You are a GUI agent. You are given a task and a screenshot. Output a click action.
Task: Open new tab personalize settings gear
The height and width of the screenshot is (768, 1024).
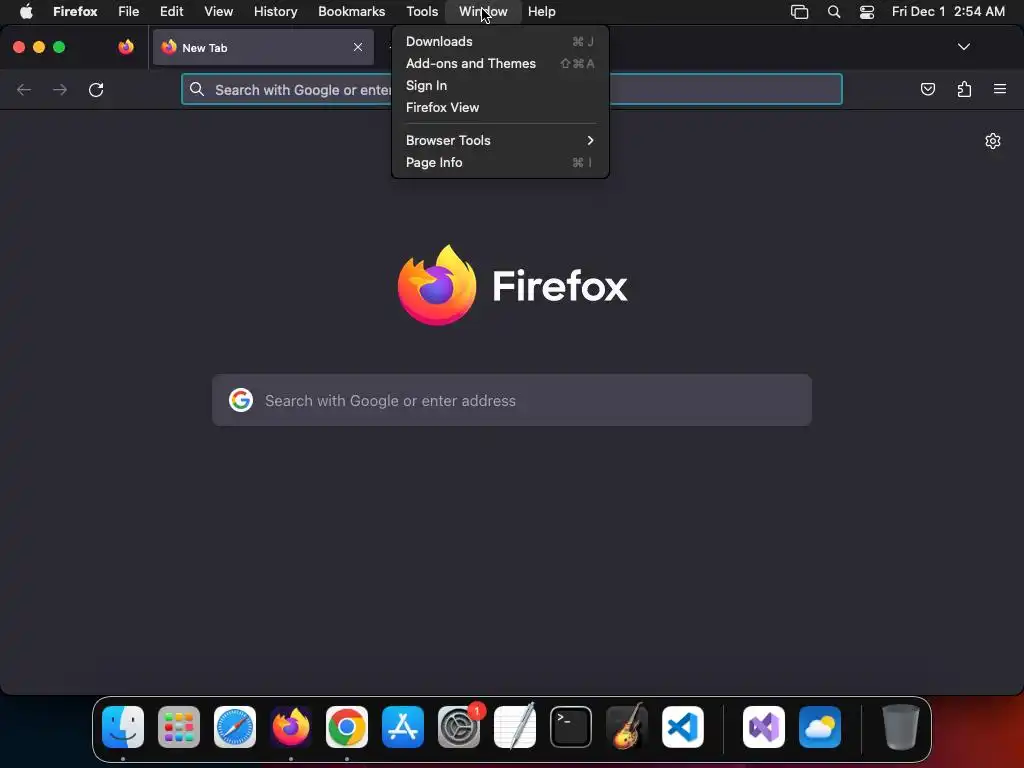pyautogui.click(x=993, y=141)
